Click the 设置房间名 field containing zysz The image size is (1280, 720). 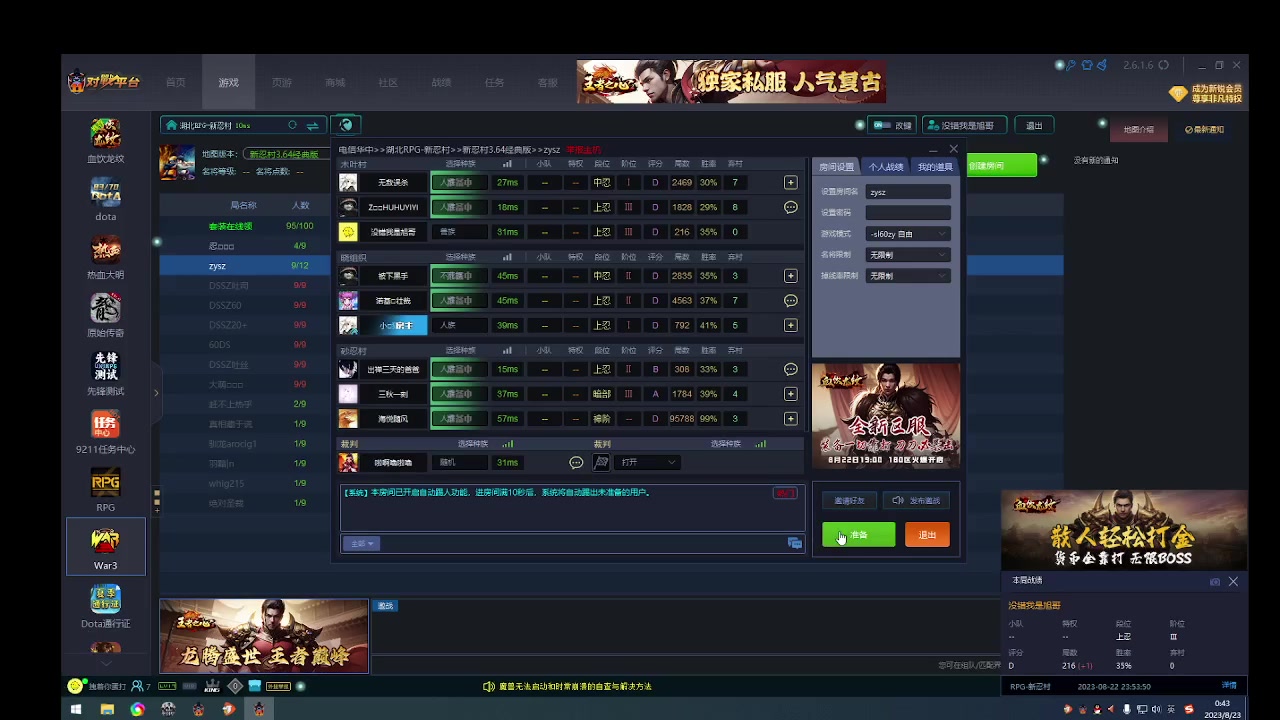point(908,192)
